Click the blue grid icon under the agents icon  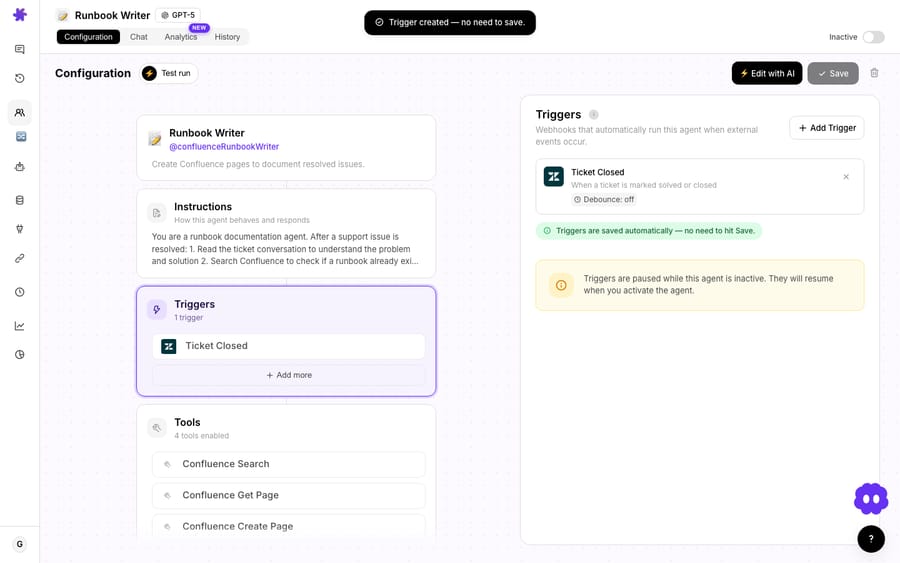(21, 137)
